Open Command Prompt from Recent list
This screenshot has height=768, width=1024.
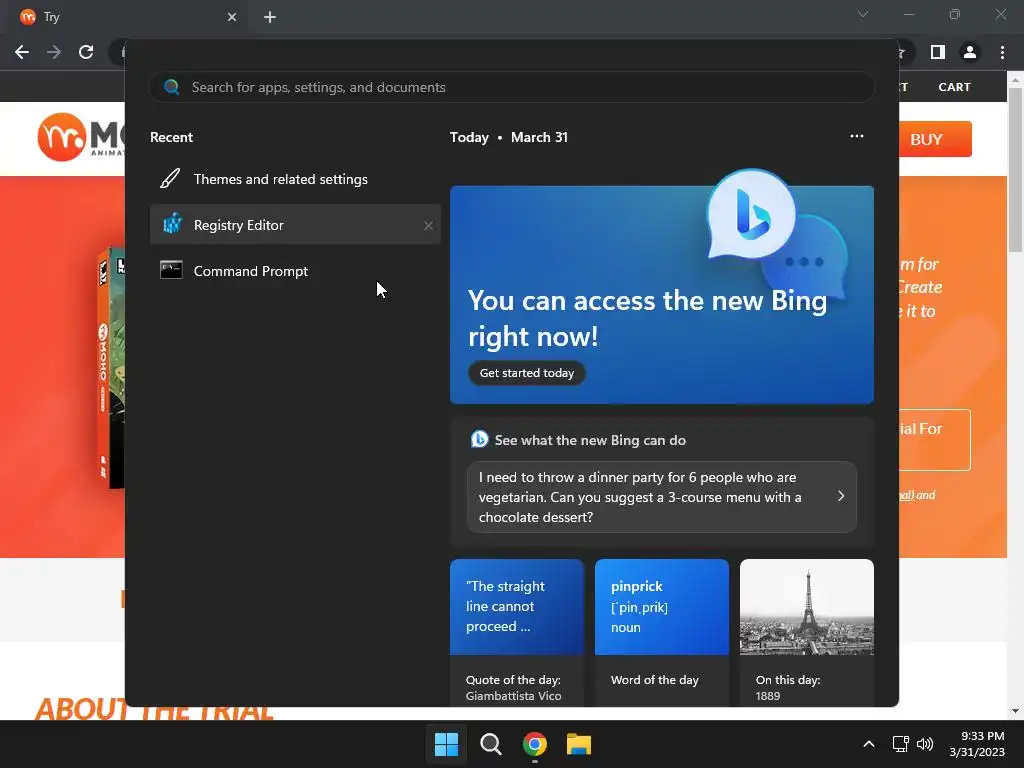[x=295, y=271]
